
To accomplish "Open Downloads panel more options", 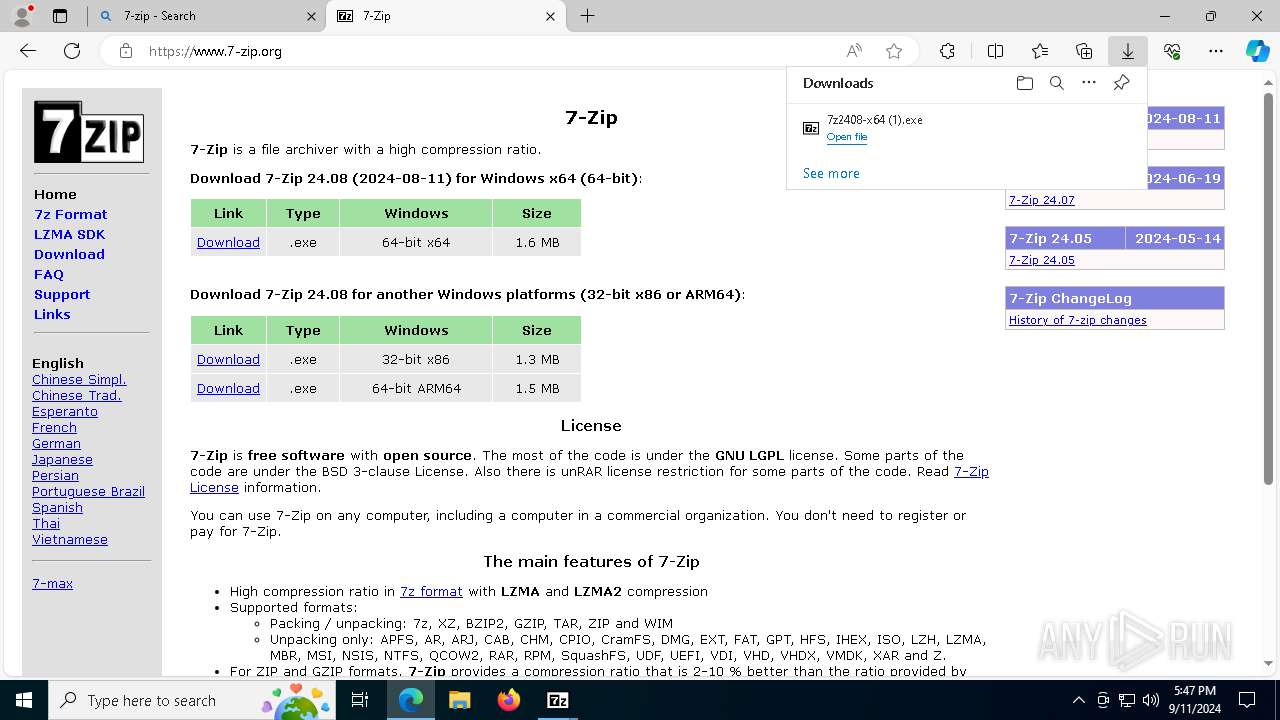I will pos(1089,83).
